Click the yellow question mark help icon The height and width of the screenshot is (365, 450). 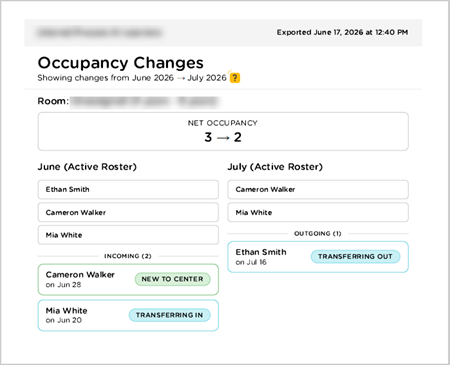tap(235, 78)
